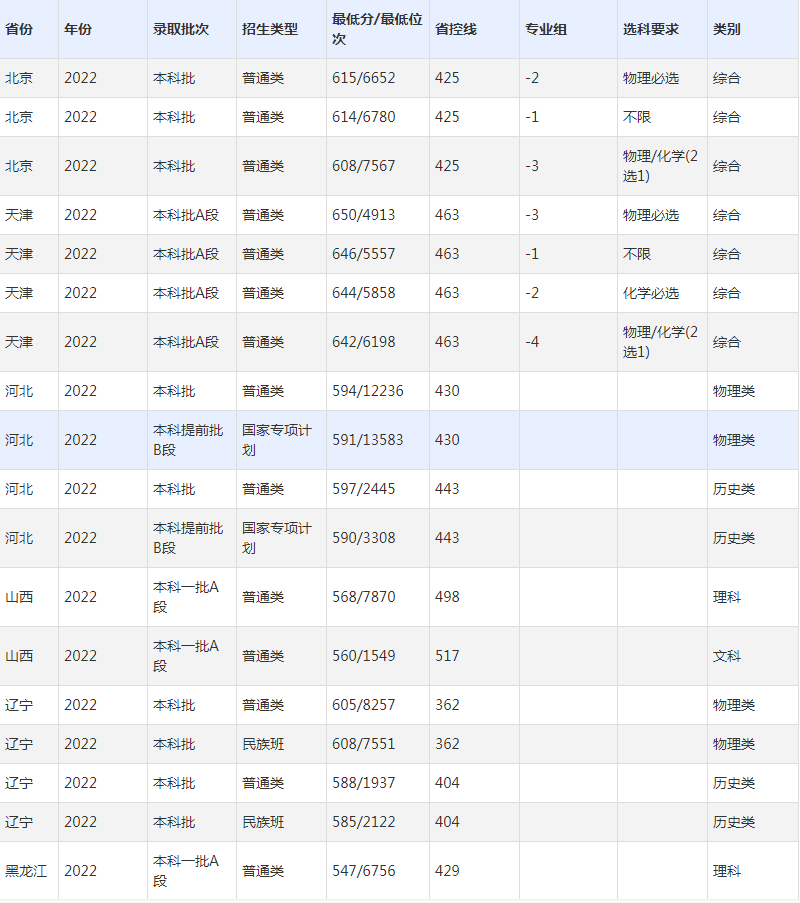Click 专业组 -2 in the 615/6652 row
The image size is (800, 903).
(x=532, y=78)
